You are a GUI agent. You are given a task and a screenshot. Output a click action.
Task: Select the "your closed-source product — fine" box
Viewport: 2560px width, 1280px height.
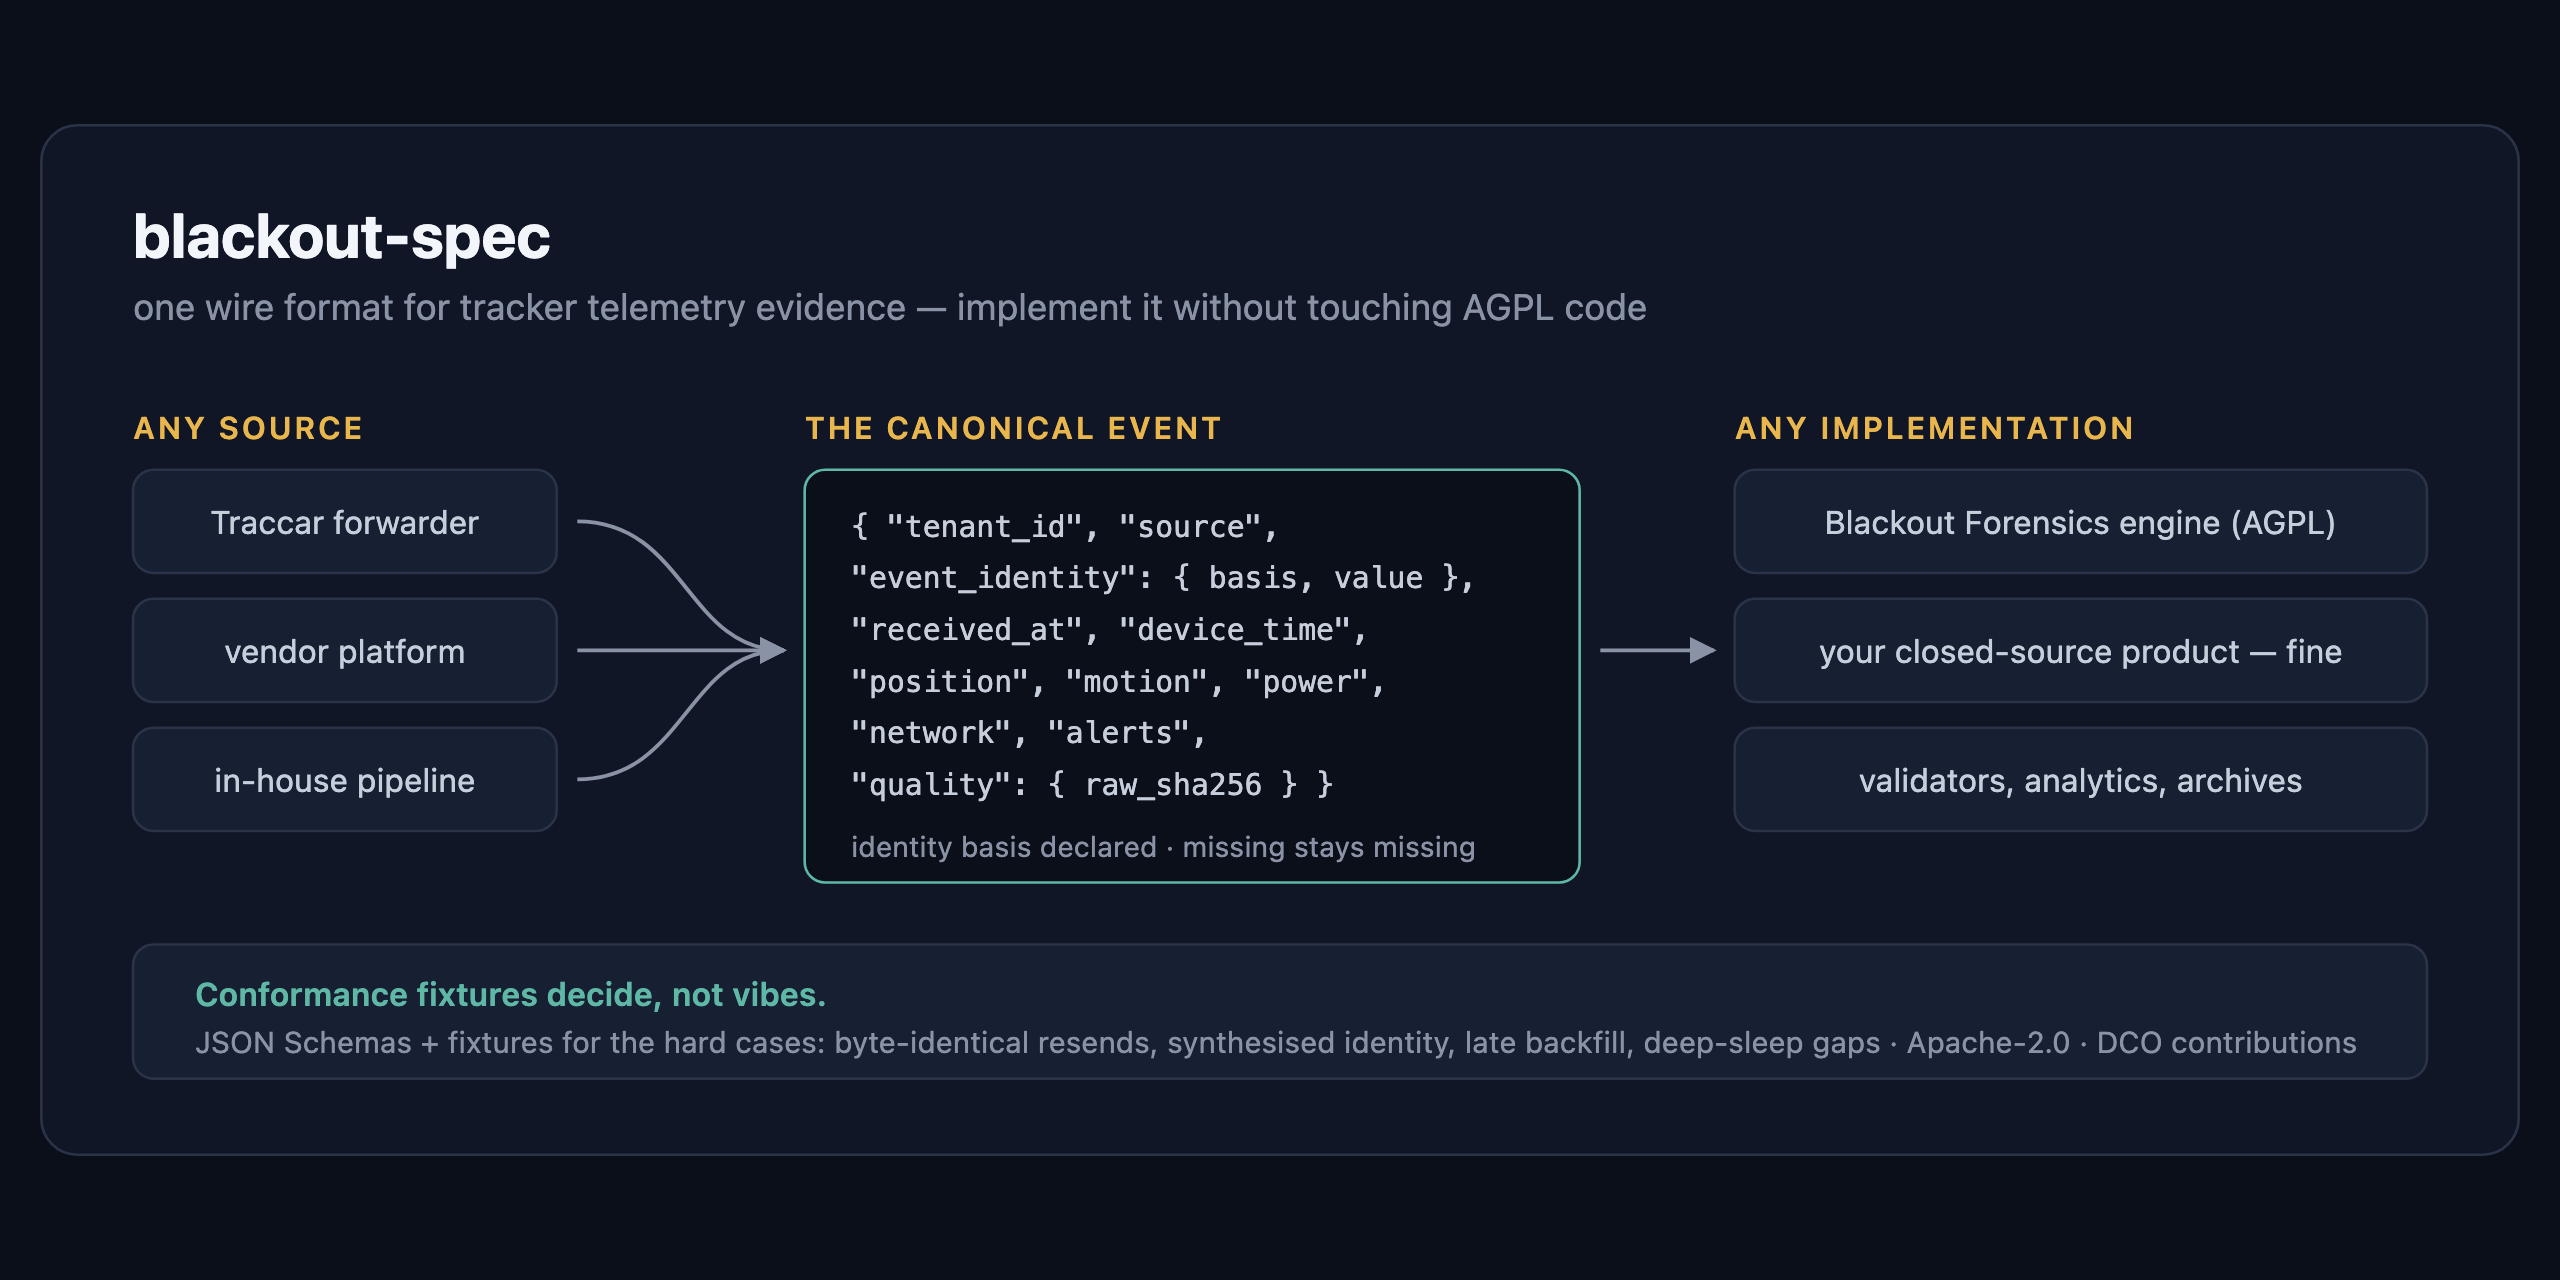(2080, 651)
